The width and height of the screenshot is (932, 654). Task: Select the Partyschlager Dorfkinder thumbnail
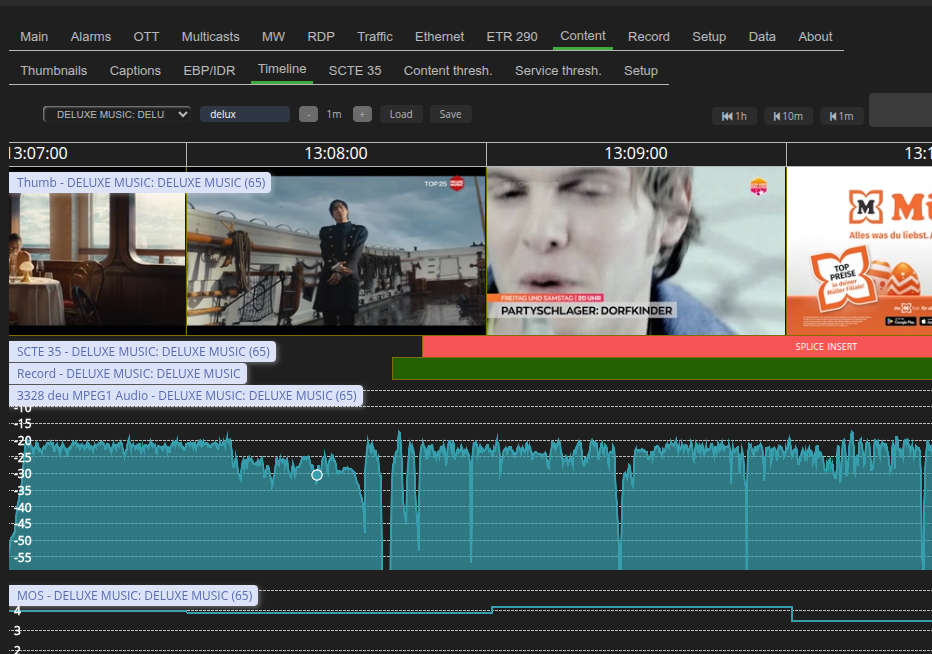click(x=635, y=251)
